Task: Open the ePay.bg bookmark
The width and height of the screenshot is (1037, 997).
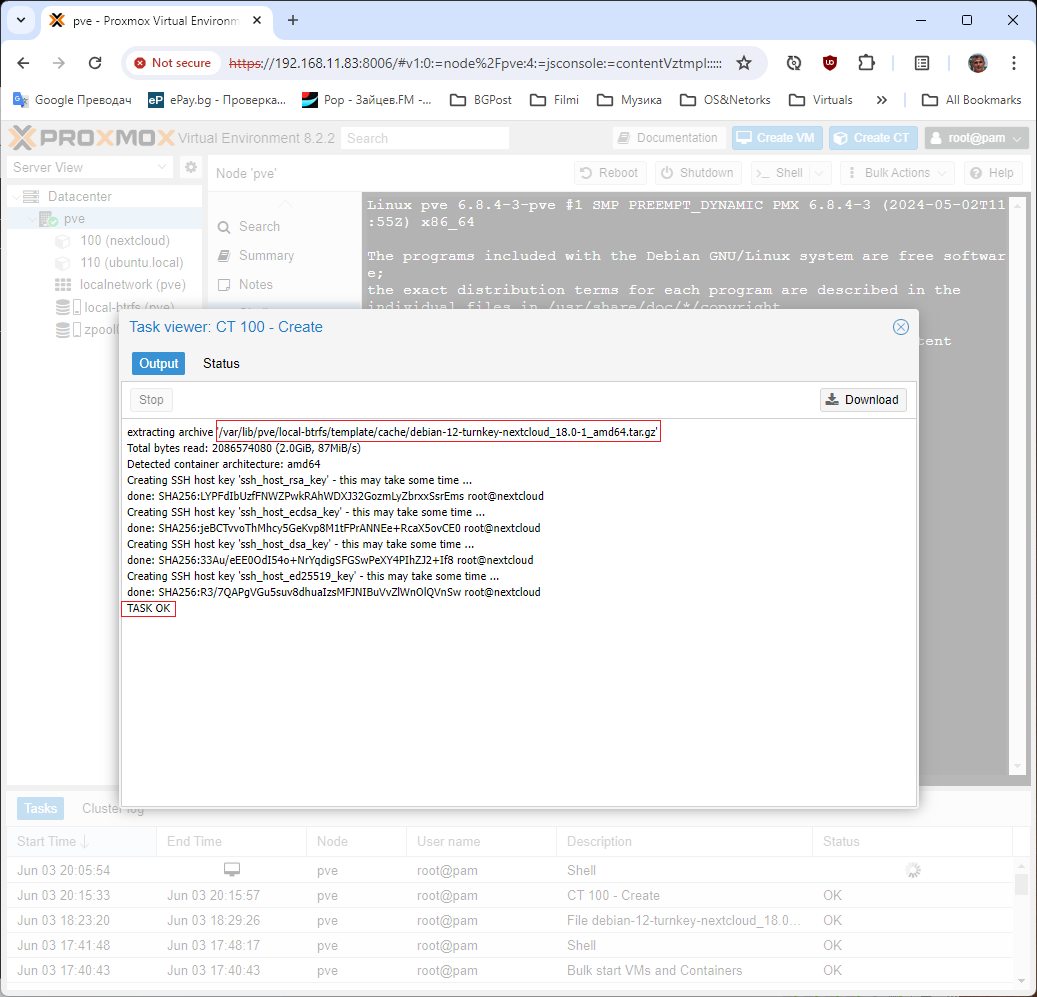Action: click(217, 100)
